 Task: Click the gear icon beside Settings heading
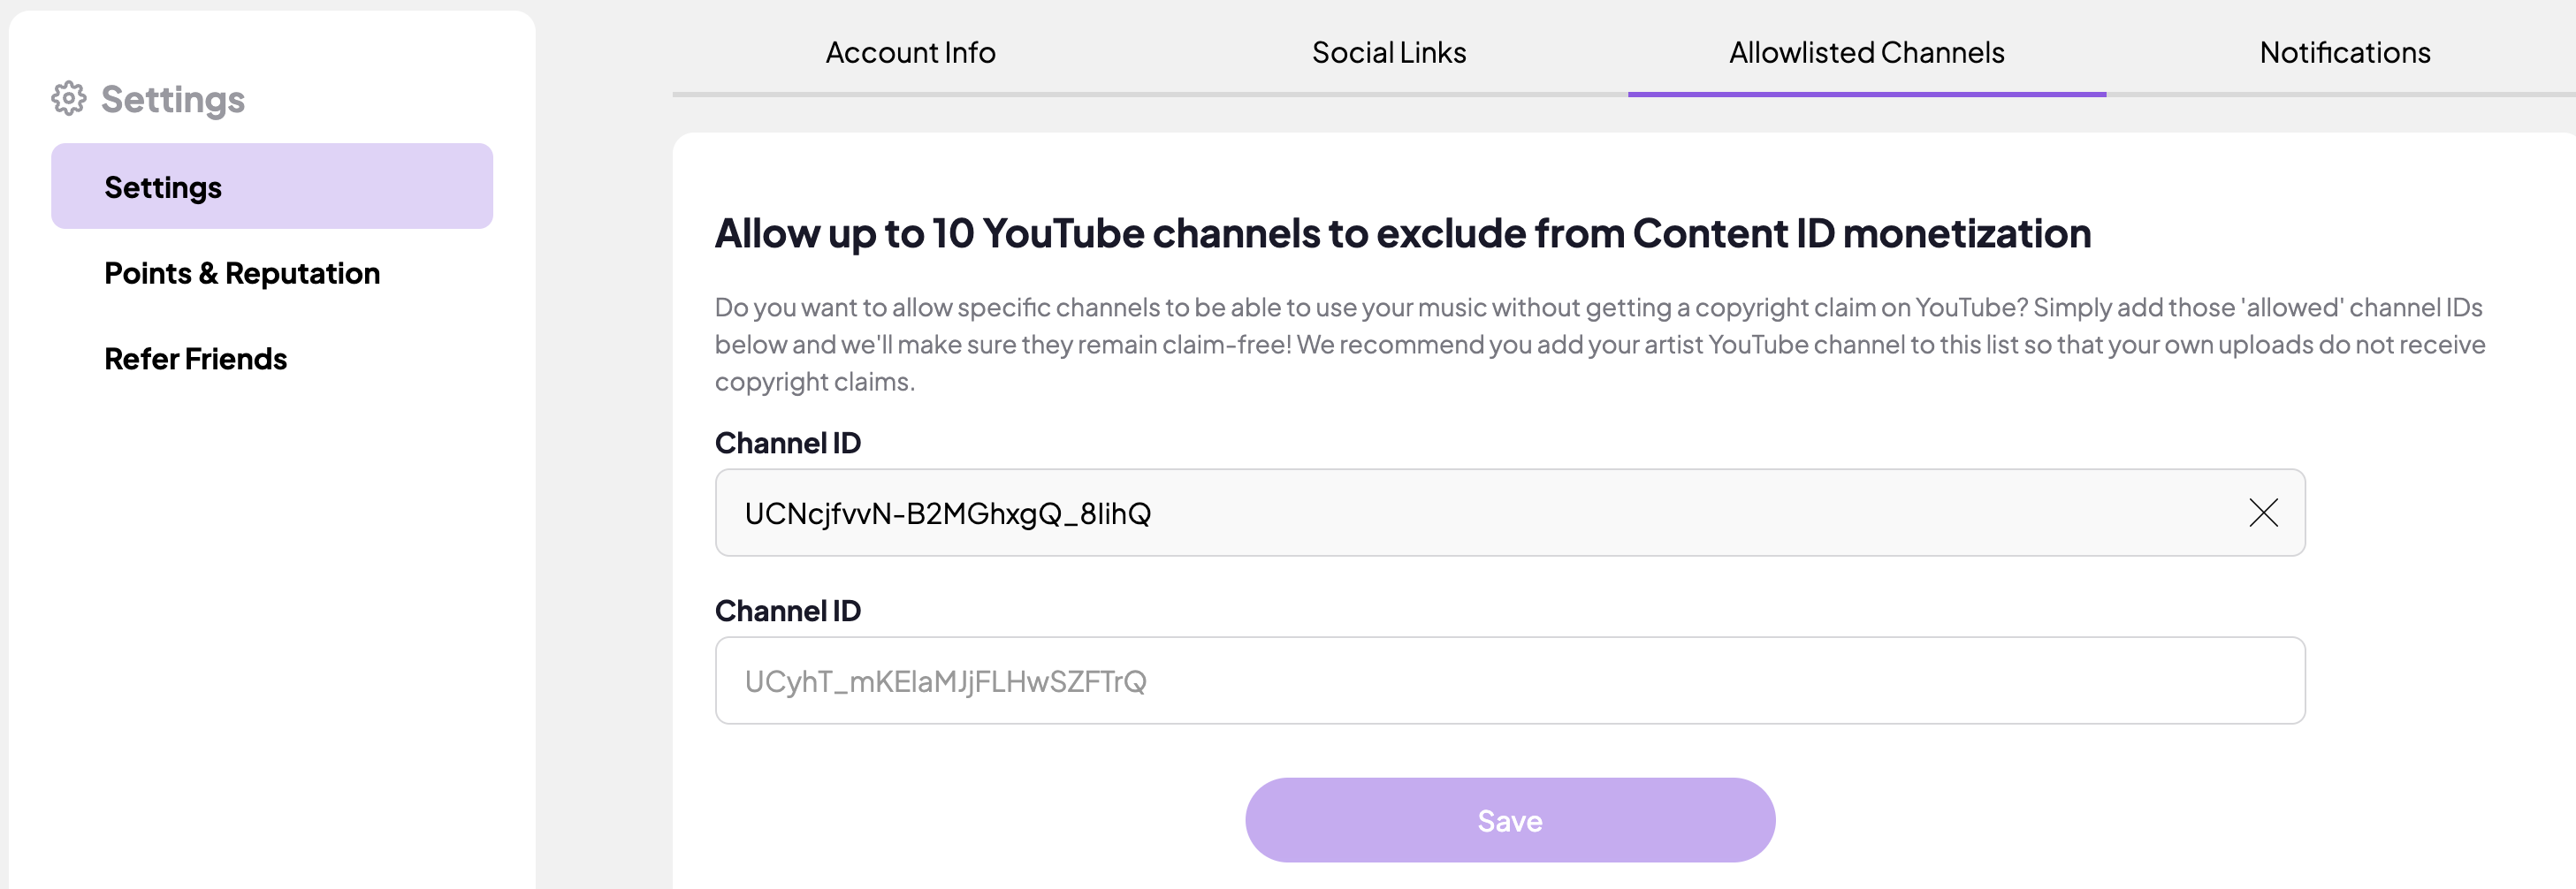tap(68, 99)
